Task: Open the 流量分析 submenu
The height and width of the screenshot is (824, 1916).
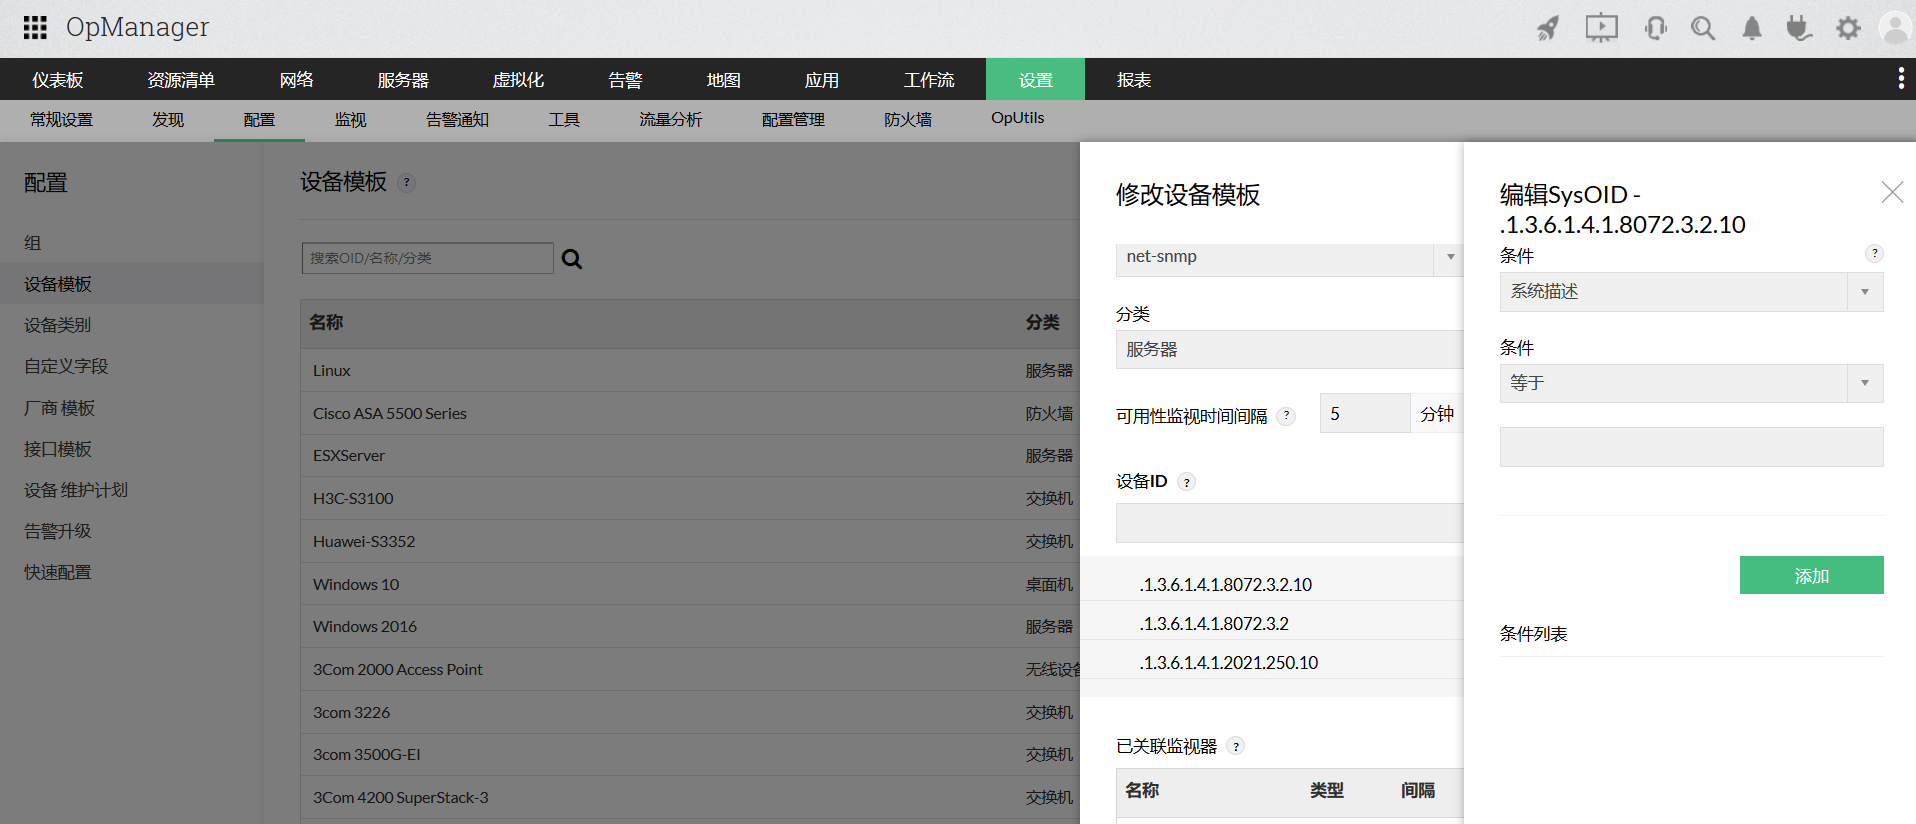Action: [671, 120]
